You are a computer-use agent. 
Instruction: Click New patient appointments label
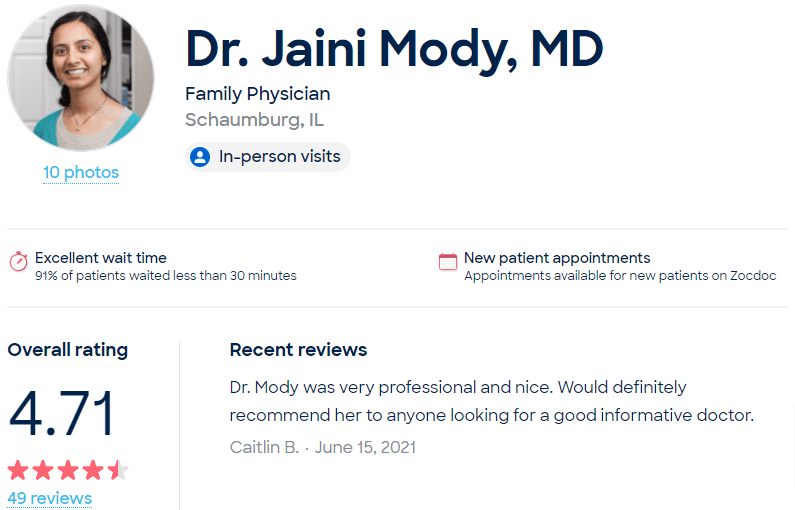click(557, 258)
